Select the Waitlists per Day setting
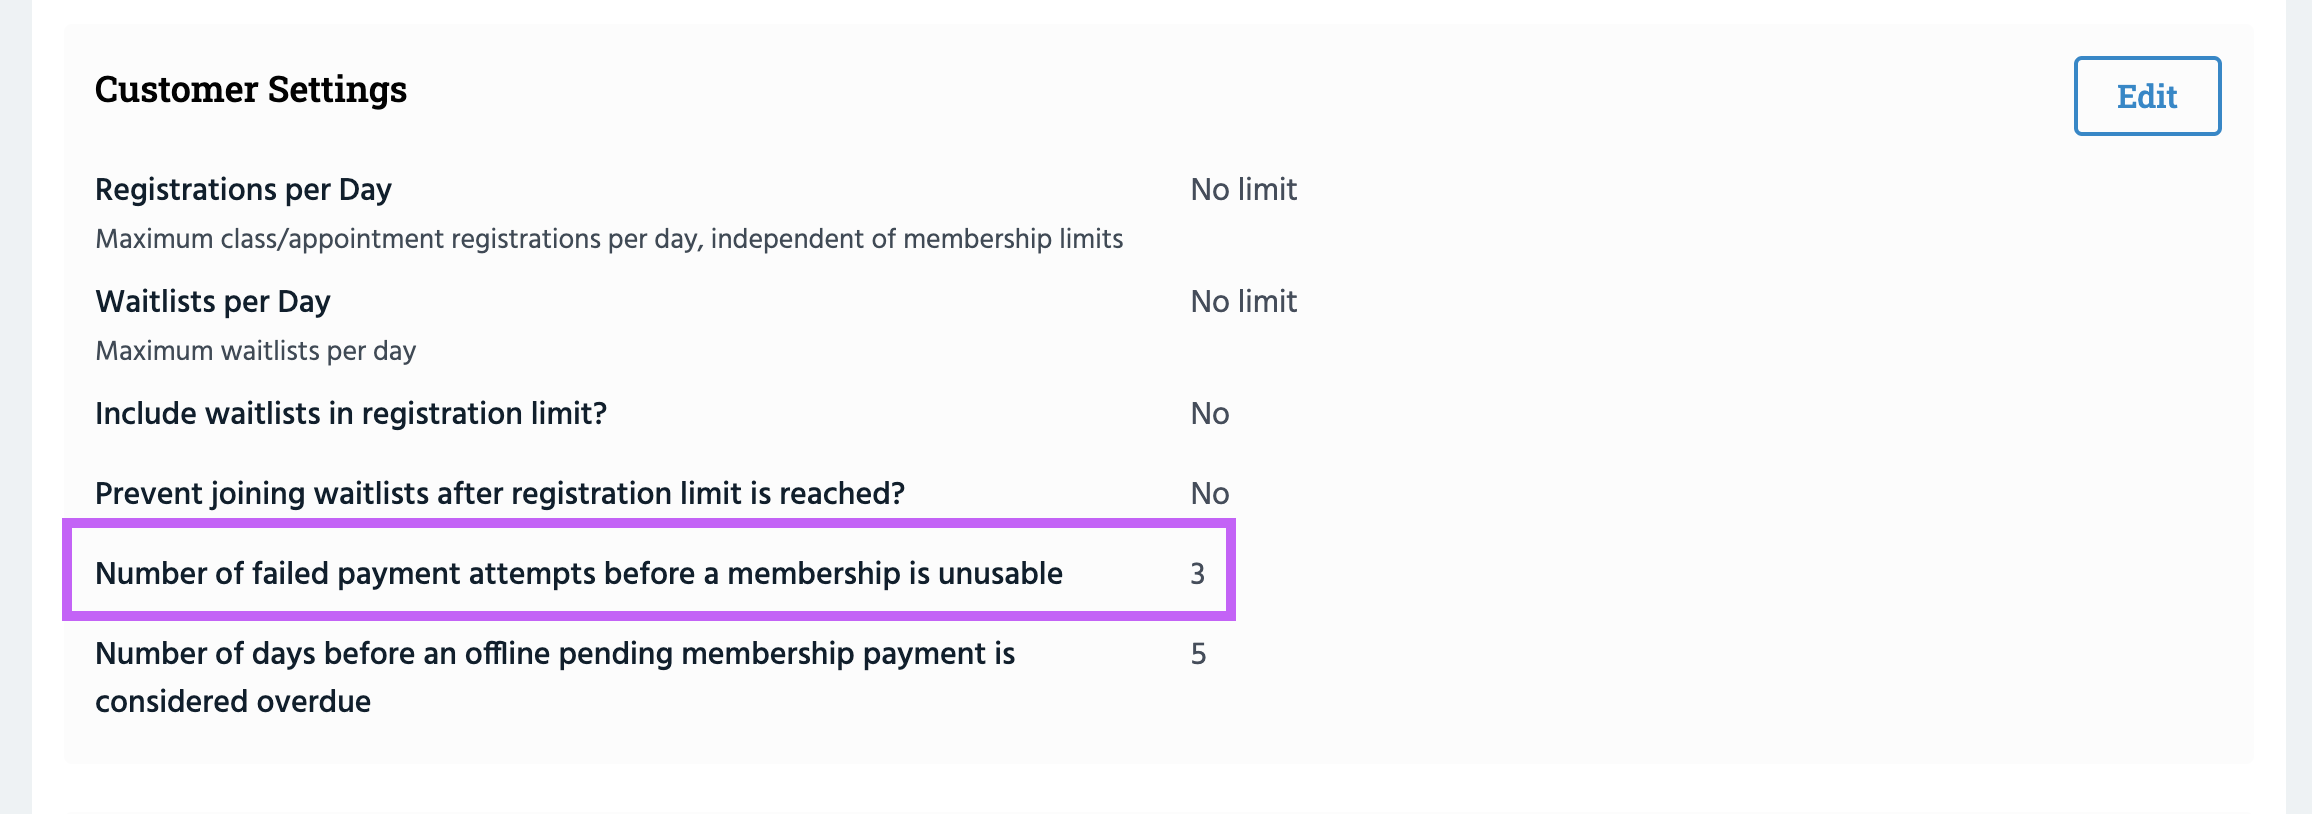This screenshot has width=2312, height=814. 212,301
